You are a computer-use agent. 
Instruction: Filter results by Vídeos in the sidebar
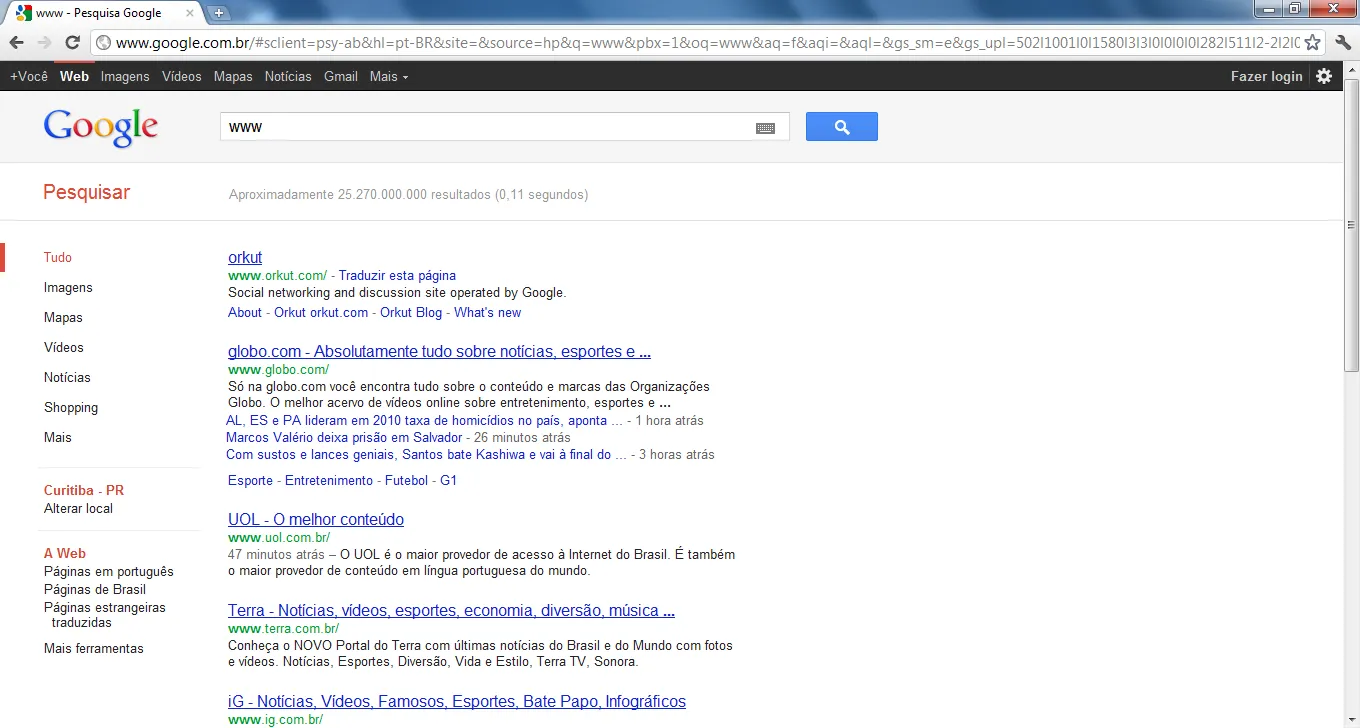point(64,347)
